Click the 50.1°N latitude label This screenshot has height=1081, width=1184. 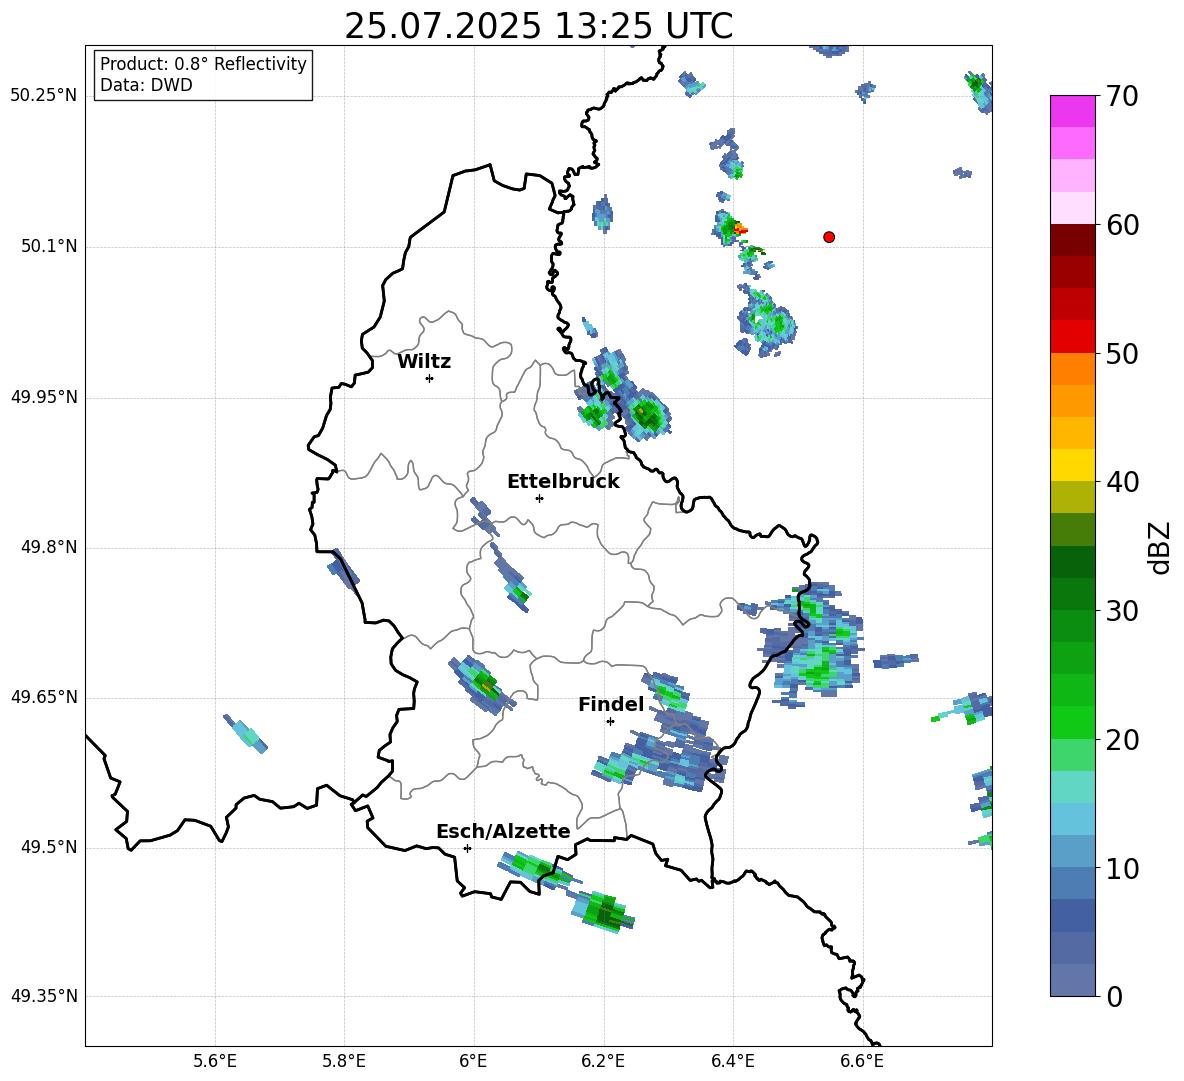pyautogui.click(x=49, y=247)
